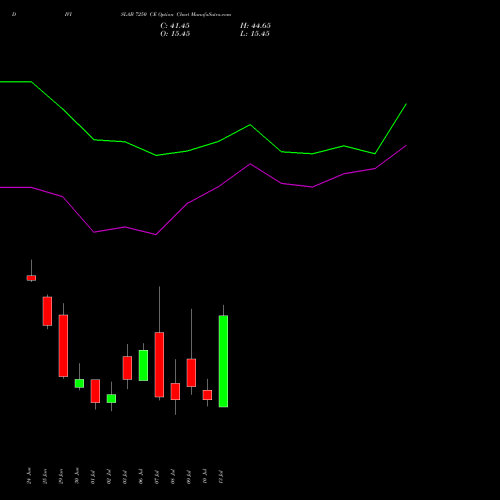Viewport: 500px width, 500px height.
Task: Select the small red candle above 24 Jun
Action: coord(31,278)
